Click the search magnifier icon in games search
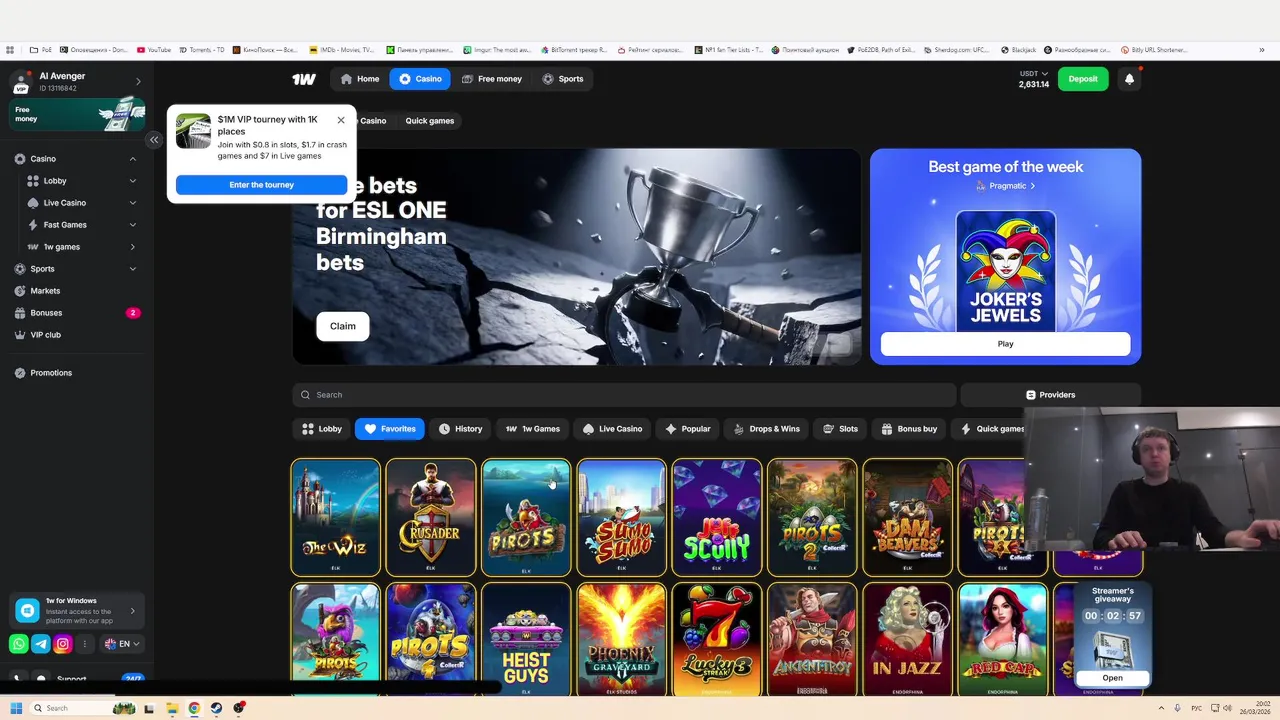This screenshot has height=720, width=1280. tap(306, 395)
